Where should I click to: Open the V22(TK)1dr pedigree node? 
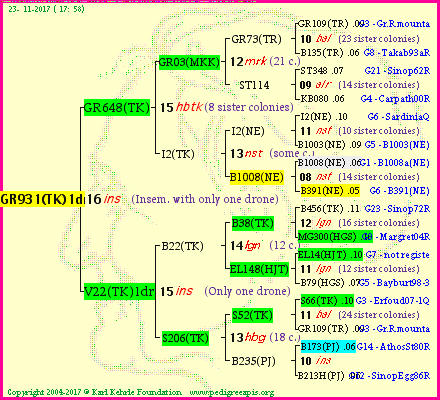tap(119, 292)
